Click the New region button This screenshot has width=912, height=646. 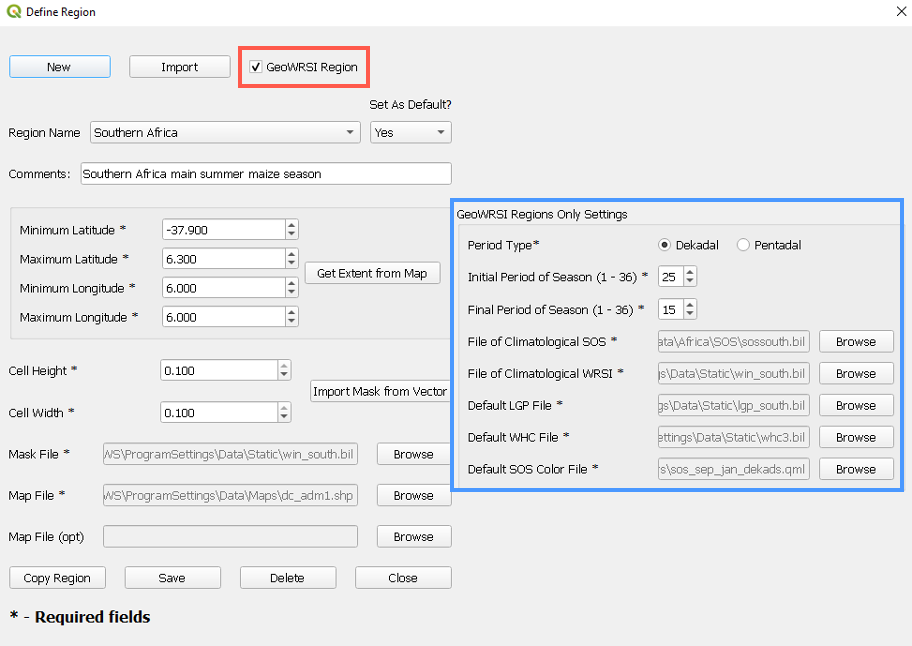click(59, 67)
